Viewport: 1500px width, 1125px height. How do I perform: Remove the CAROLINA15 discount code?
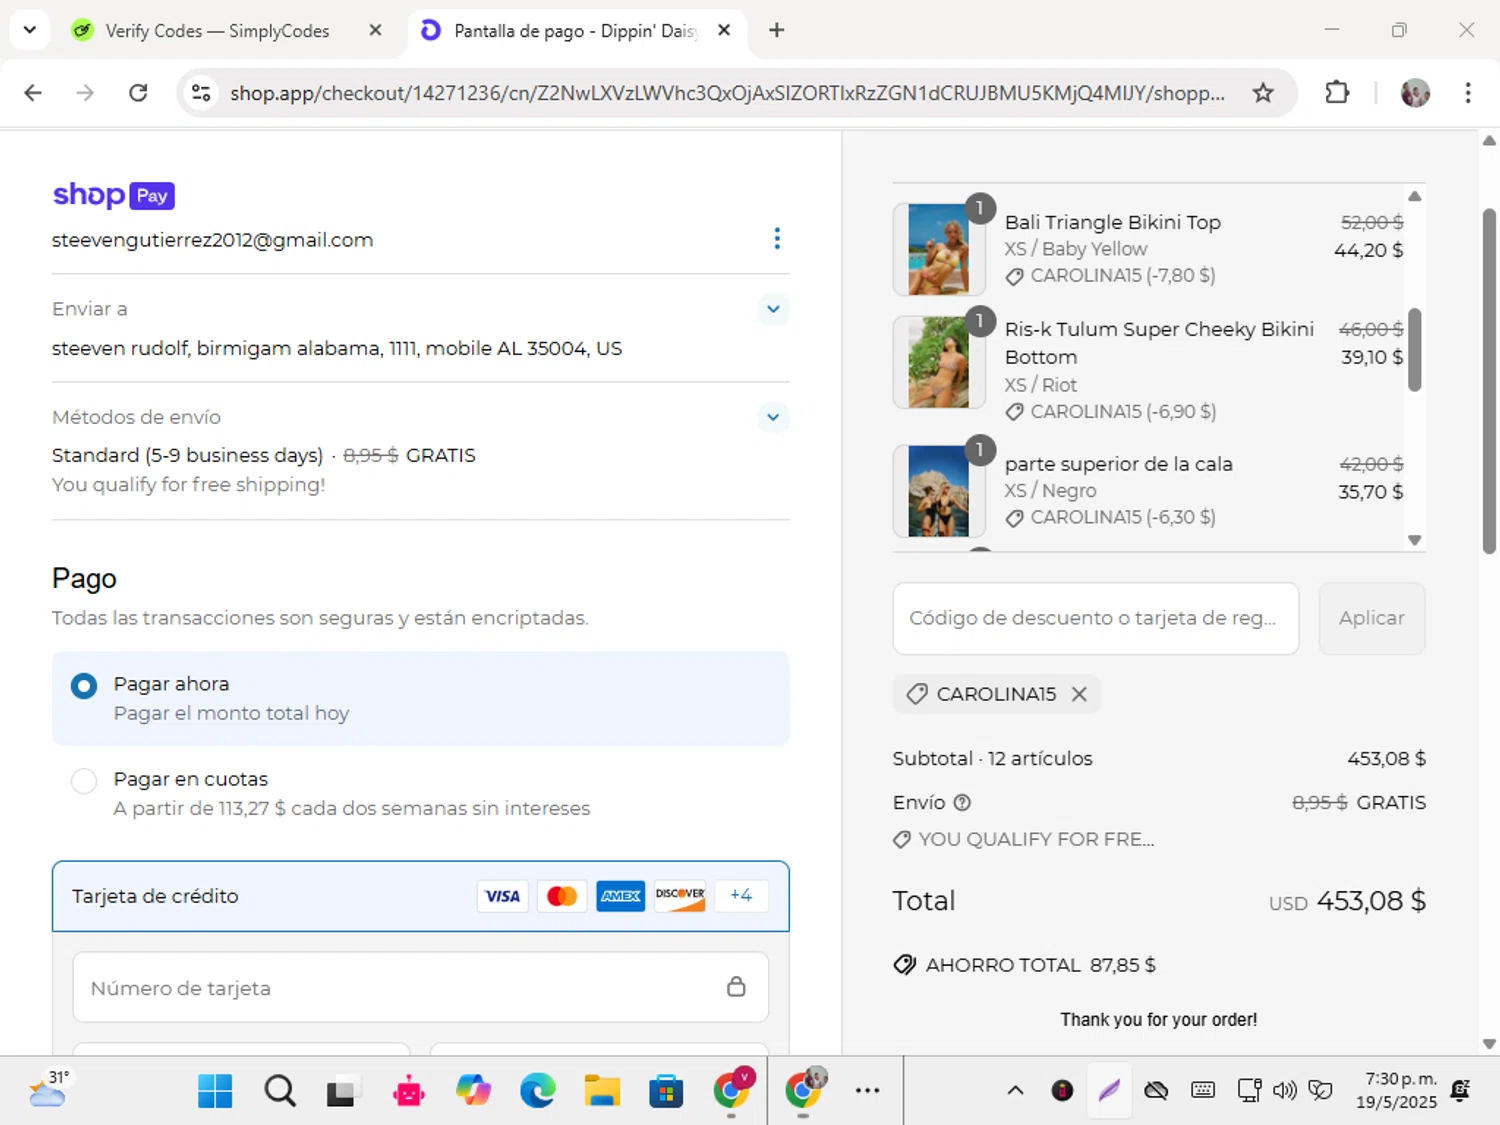point(1079,694)
